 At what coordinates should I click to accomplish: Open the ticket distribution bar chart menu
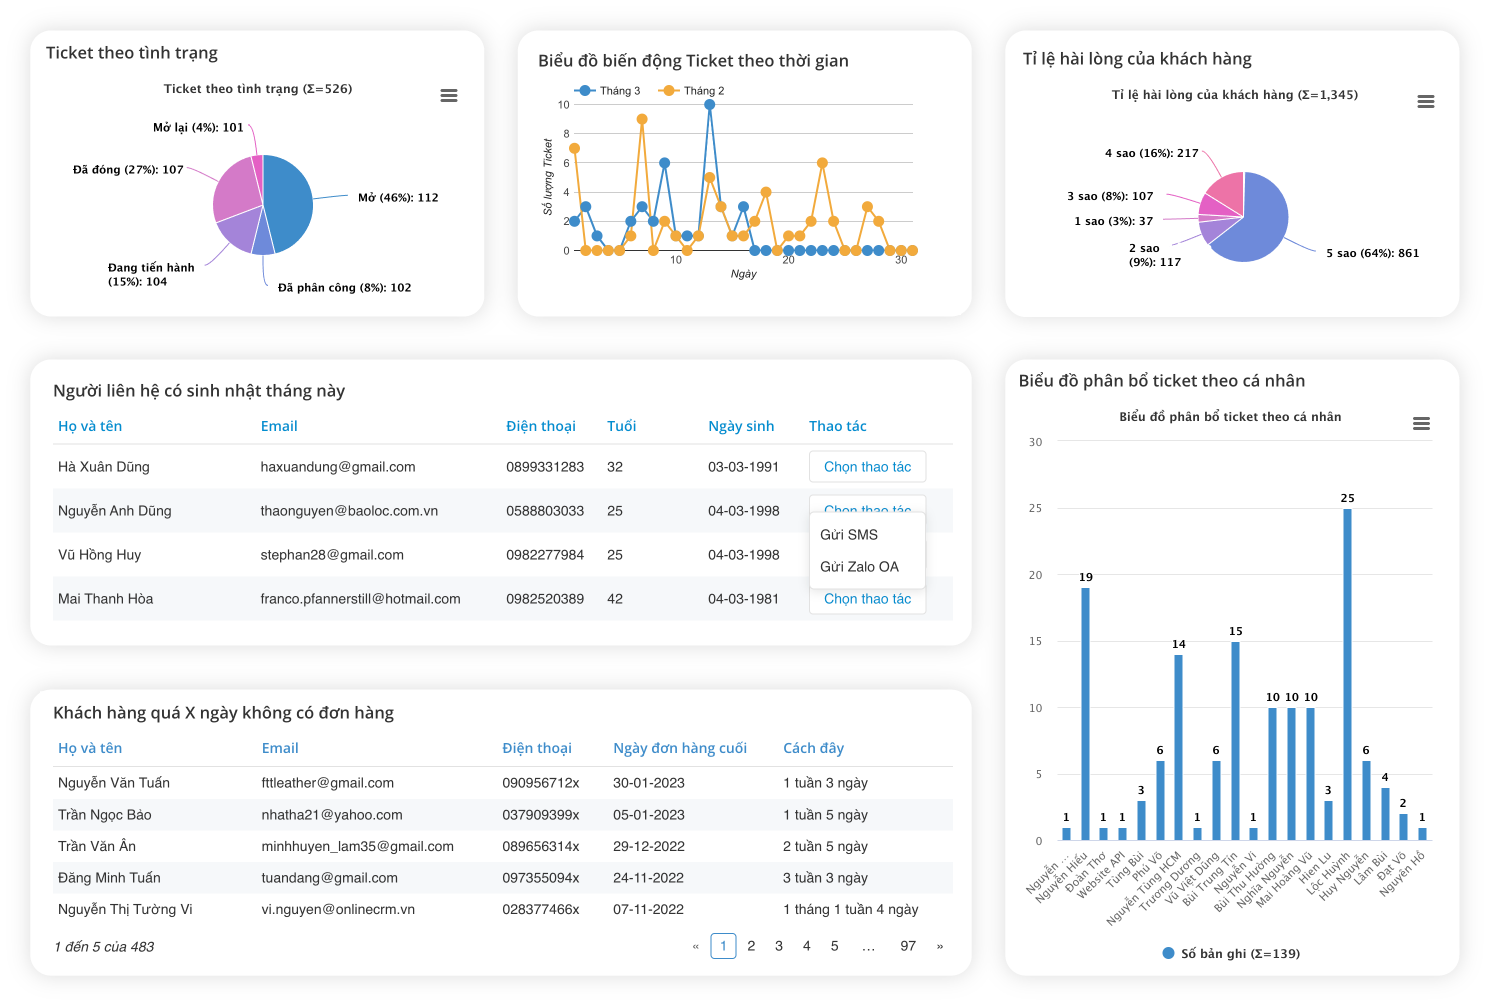[x=1421, y=424]
